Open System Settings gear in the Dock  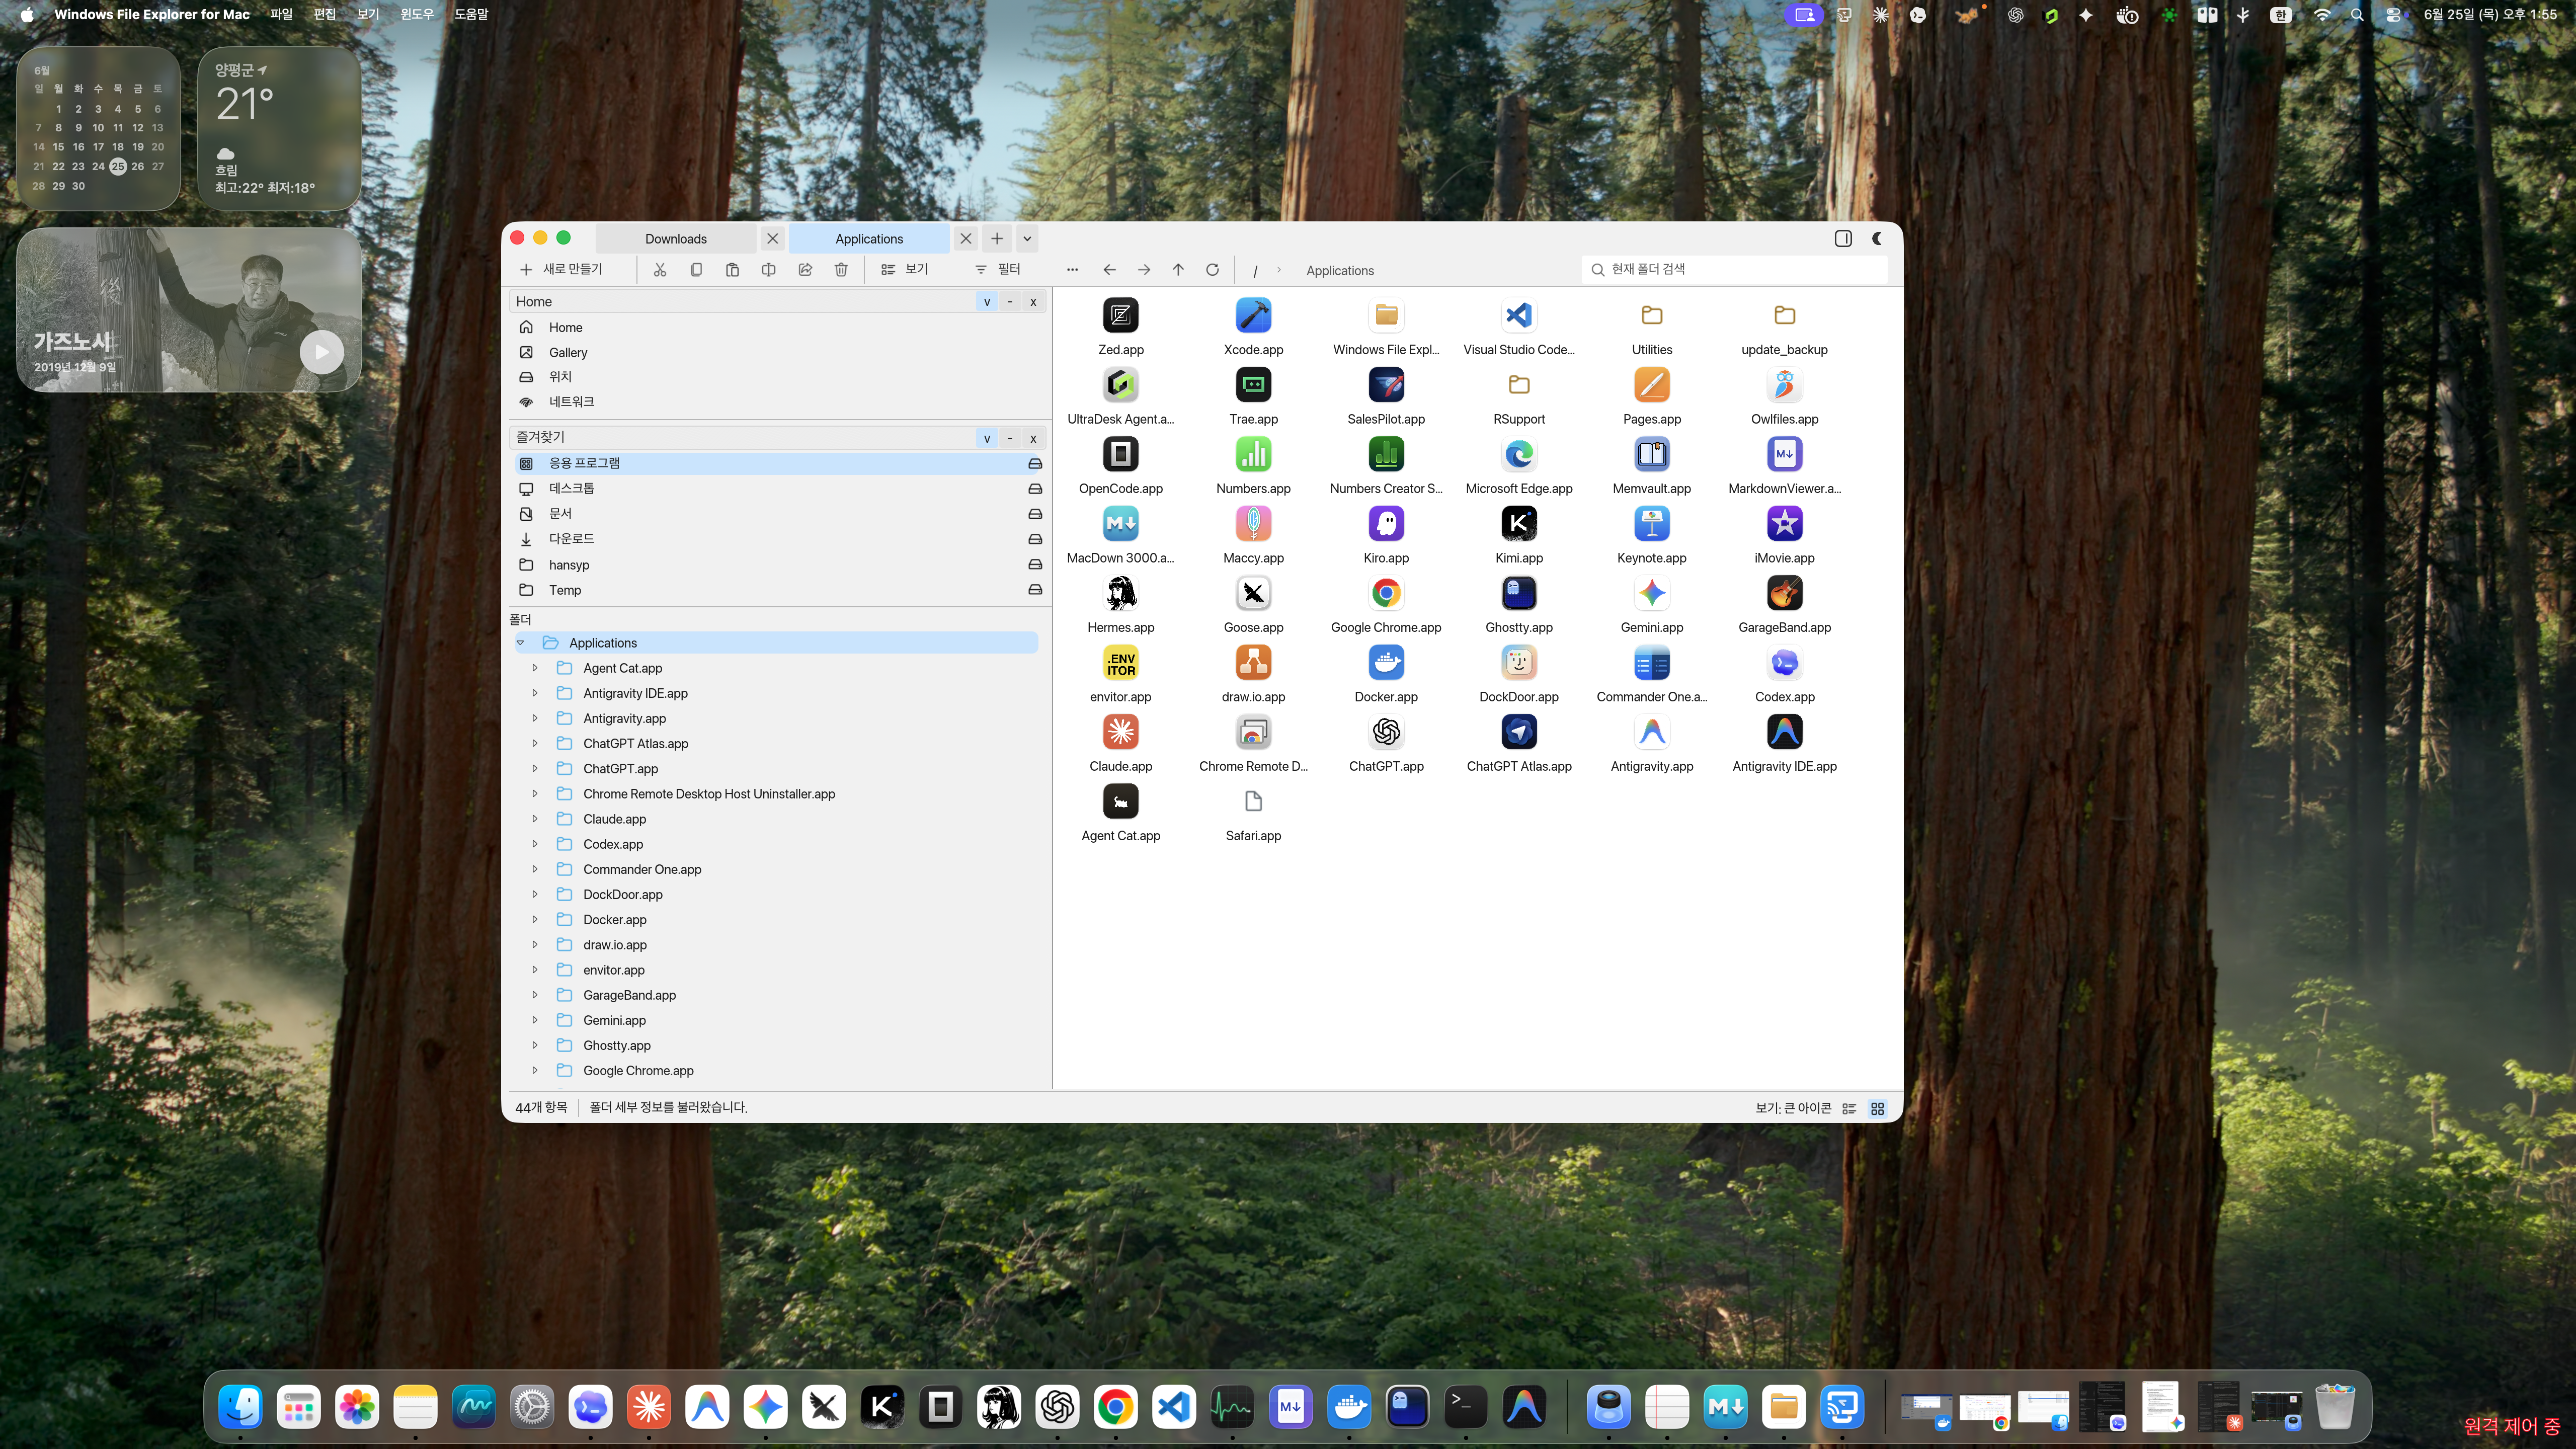click(x=532, y=1408)
